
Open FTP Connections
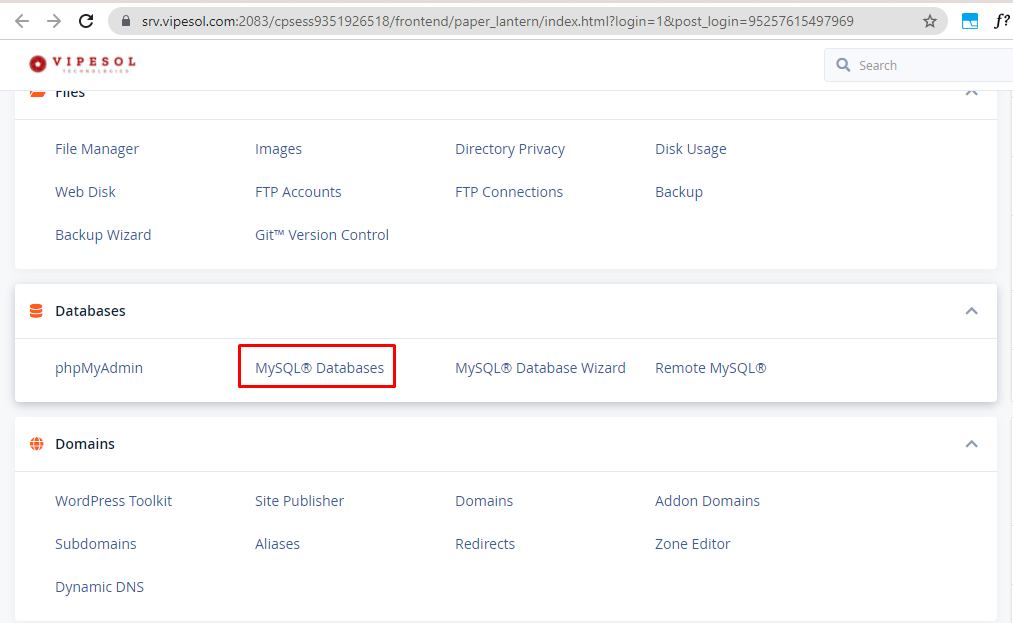[x=509, y=192]
